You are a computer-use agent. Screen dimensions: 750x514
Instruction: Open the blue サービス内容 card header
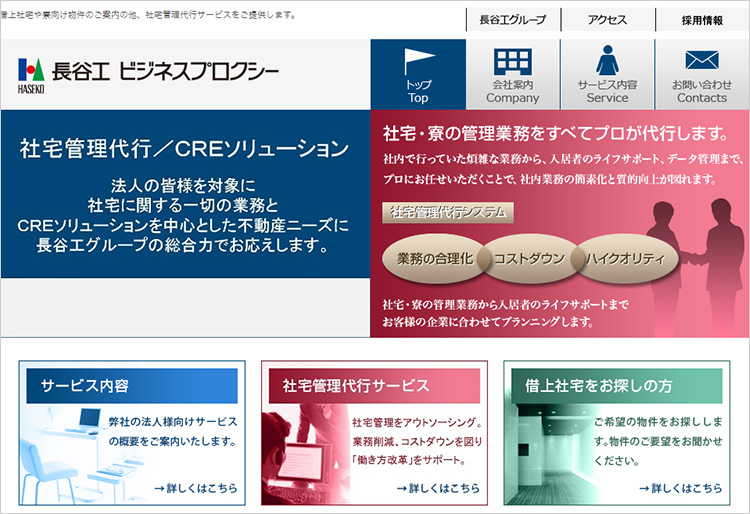132,385
